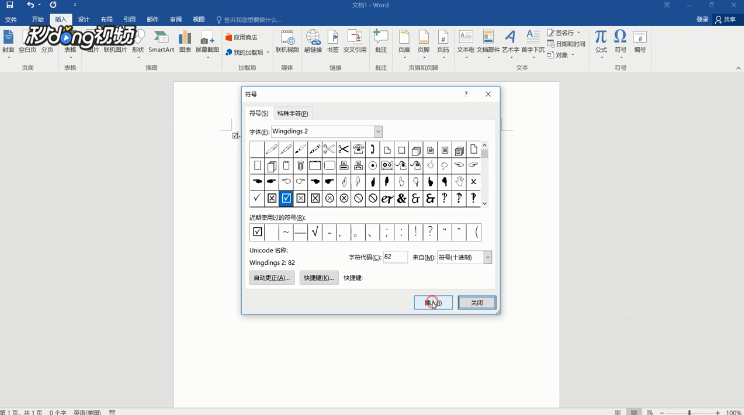Screen dimensions: 744x415
Task: Click the Insert (插入) dialog button
Action: (433, 303)
